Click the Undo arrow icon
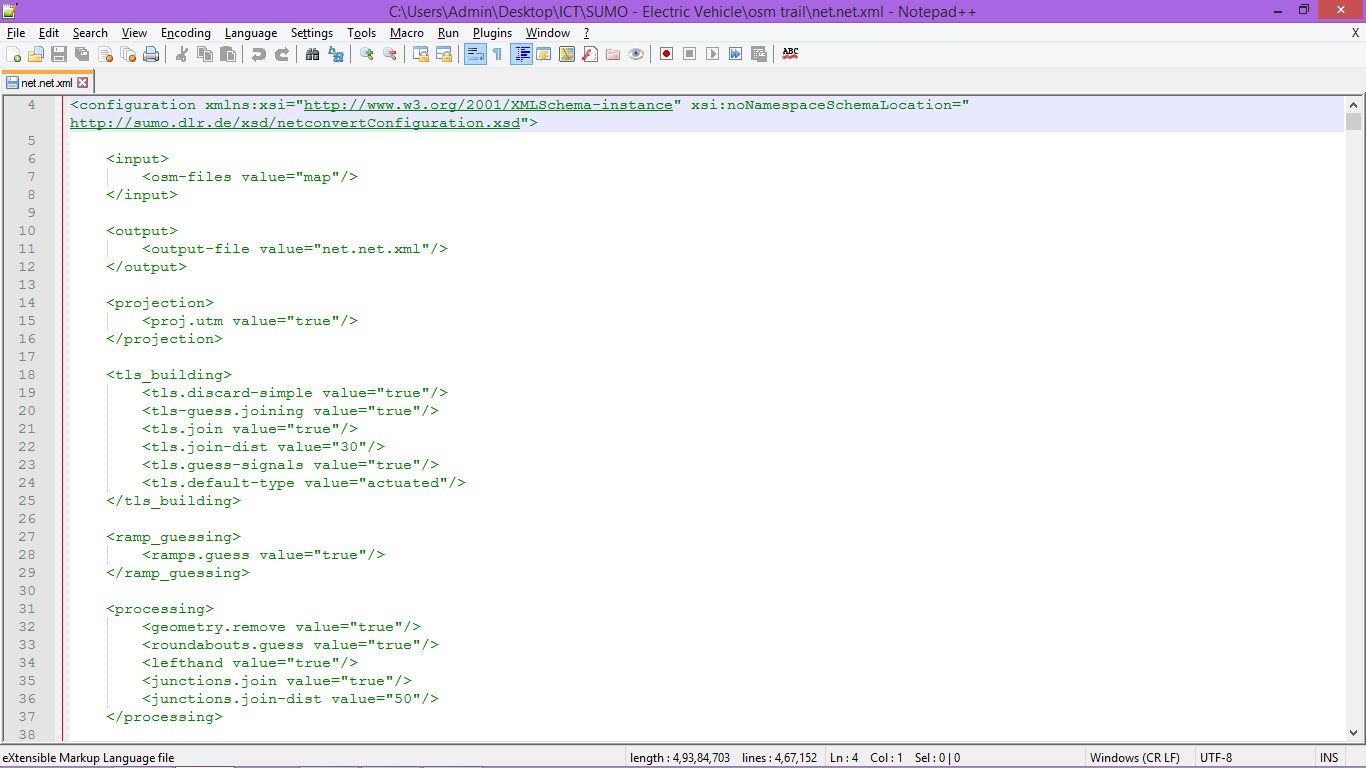Screen dimensions: 1366x768 tap(259, 54)
